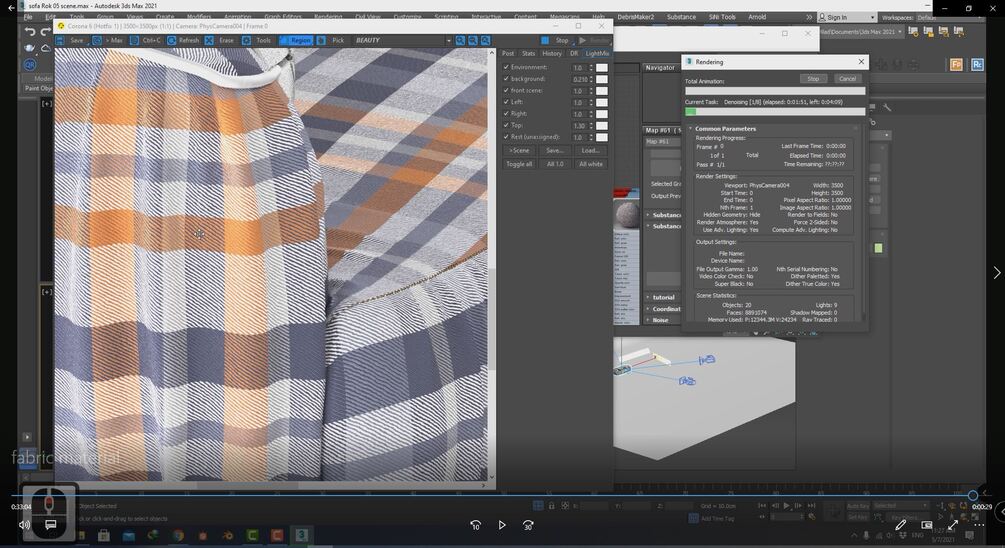The height and width of the screenshot is (548, 1005).
Task: Click the Refresh icon in Corona toolbar
Action: (172, 40)
